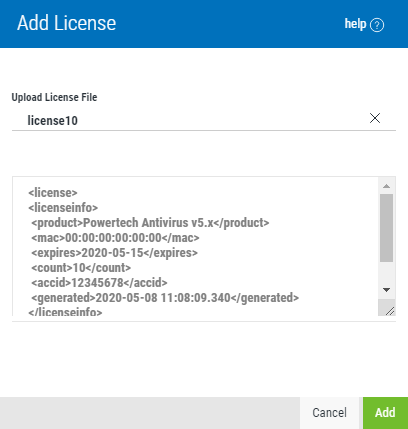Click the Add License dialog title
Viewport: 408px width, 429px height.
pos(67,23)
